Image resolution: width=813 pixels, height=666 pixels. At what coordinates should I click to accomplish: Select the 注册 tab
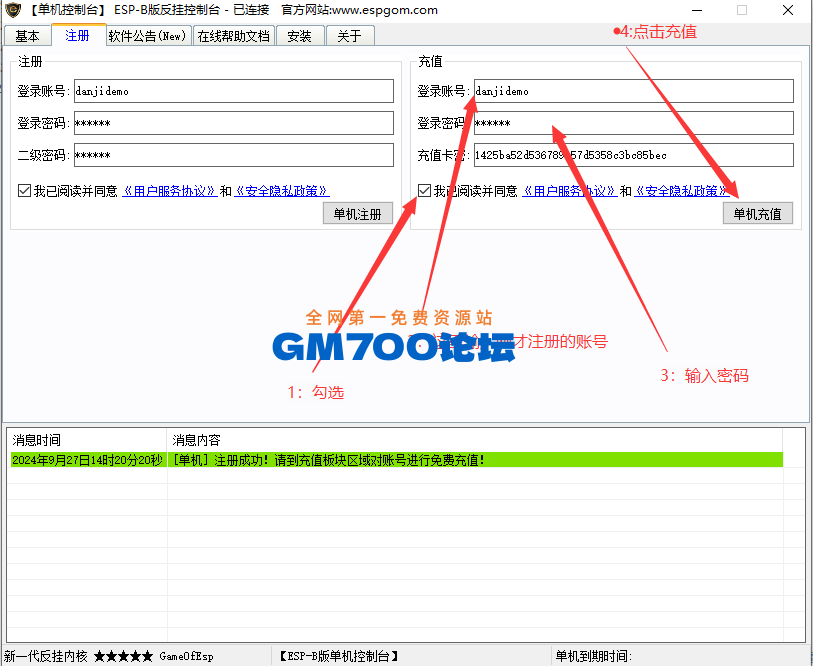77,36
